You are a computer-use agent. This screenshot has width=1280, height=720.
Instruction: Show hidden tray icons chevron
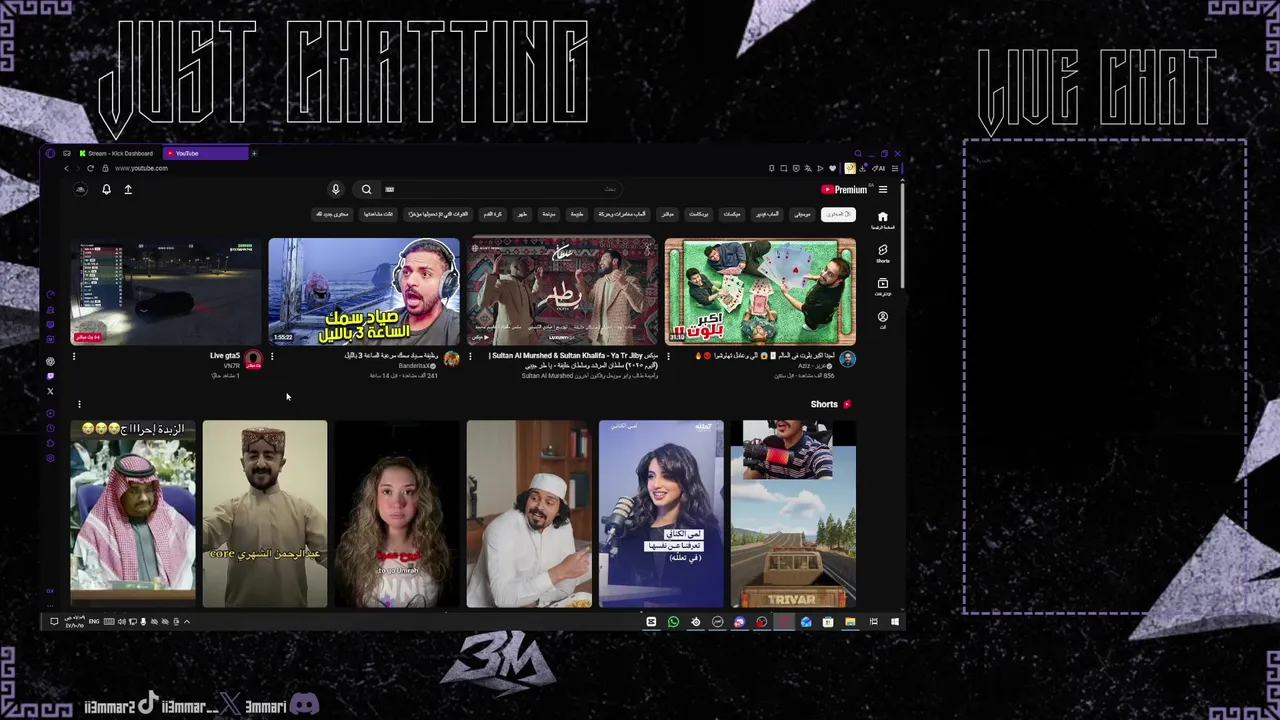point(186,622)
